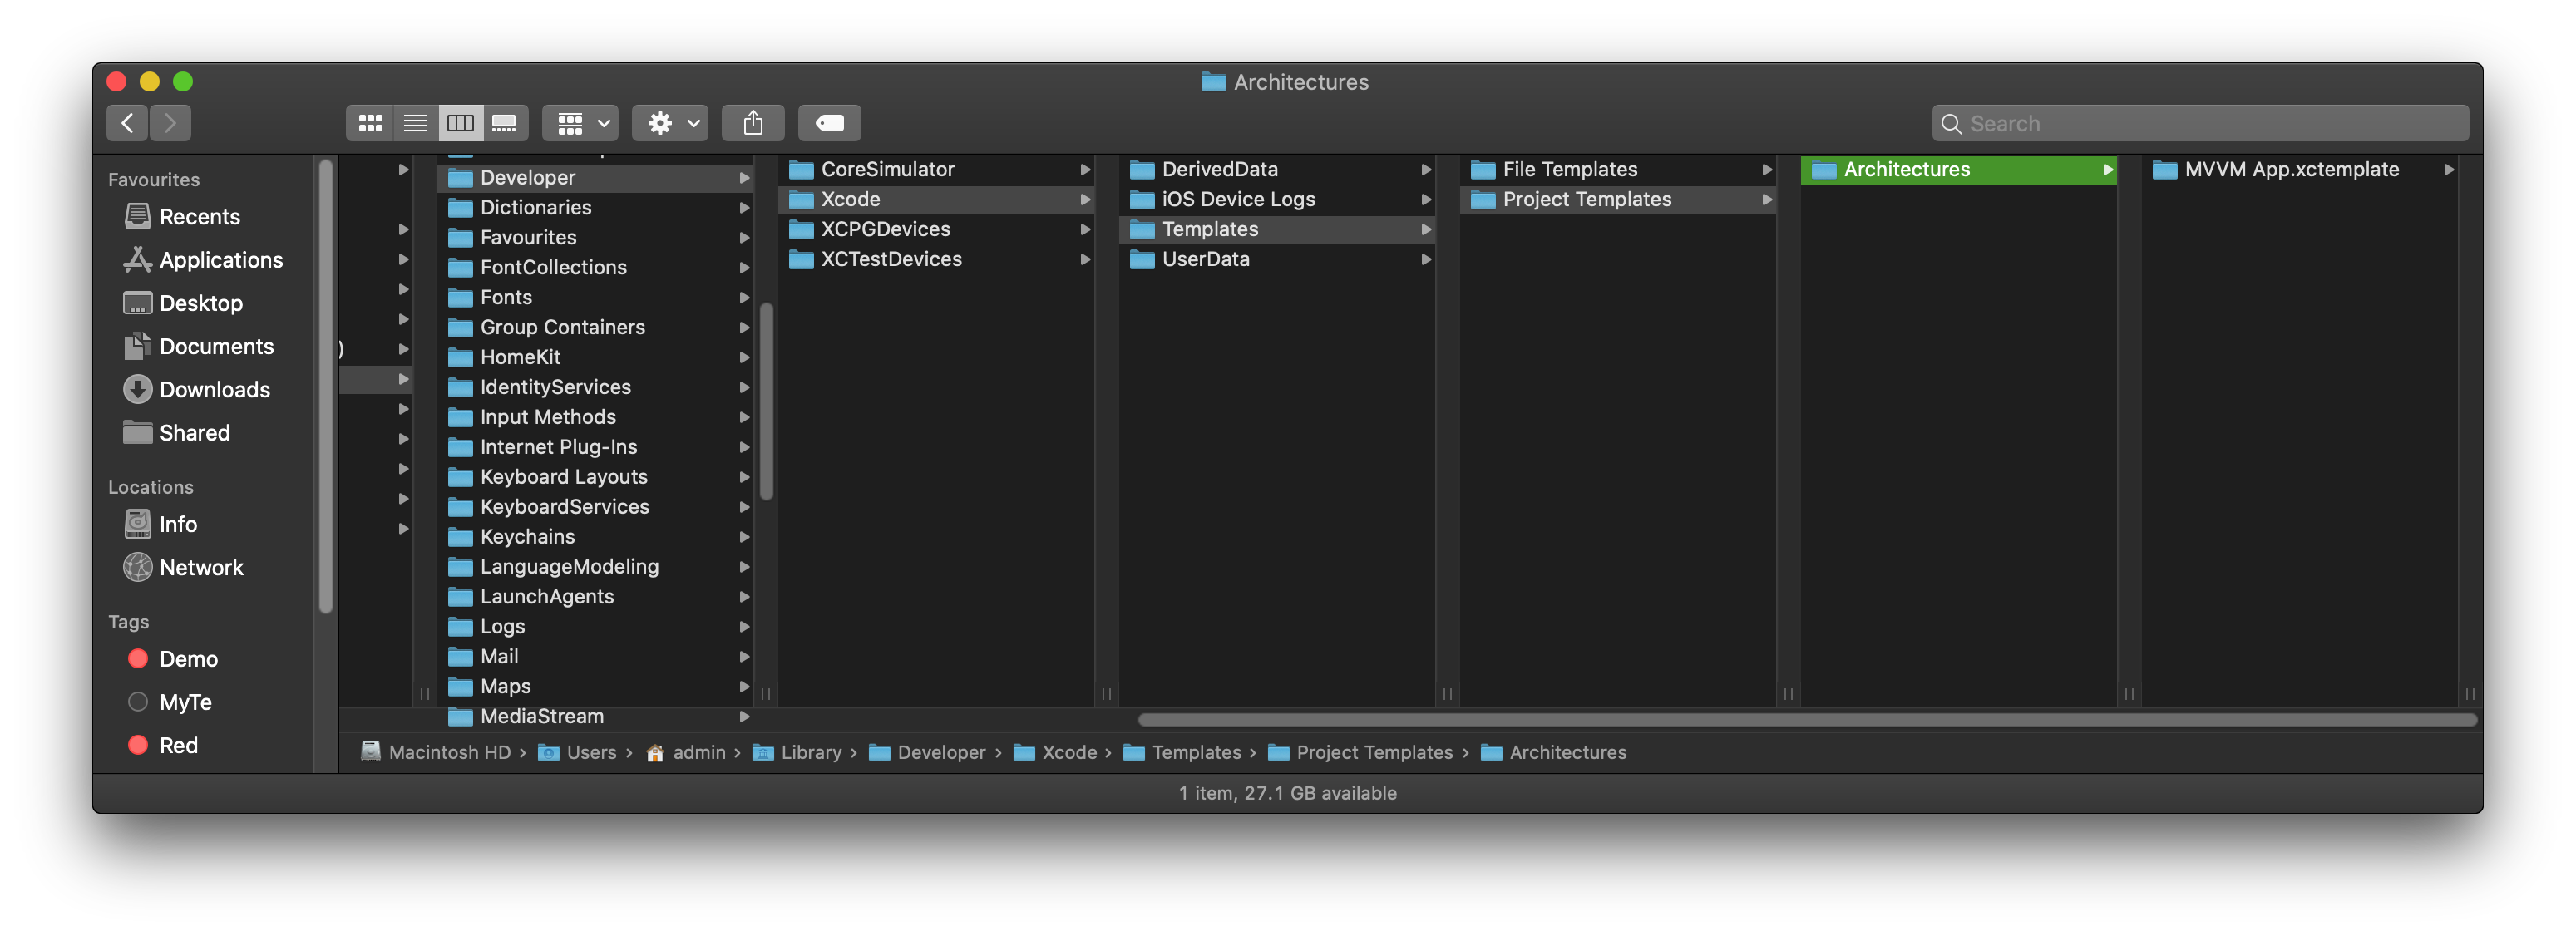This screenshot has height=936, width=2576.
Task: Open Applications in the sidebar
Action: click(220, 260)
